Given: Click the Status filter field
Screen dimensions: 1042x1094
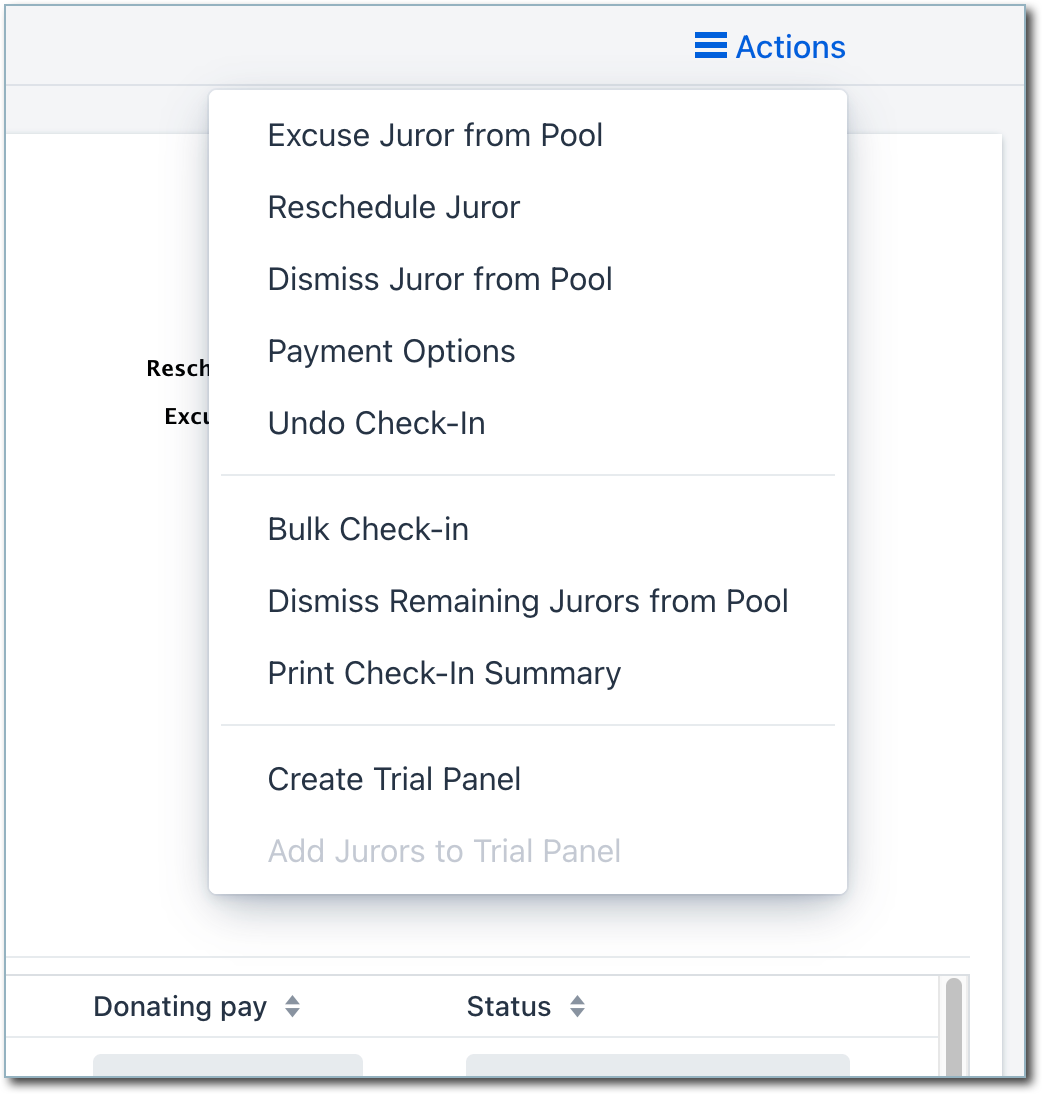Looking at the screenshot, I should pos(657,1068).
